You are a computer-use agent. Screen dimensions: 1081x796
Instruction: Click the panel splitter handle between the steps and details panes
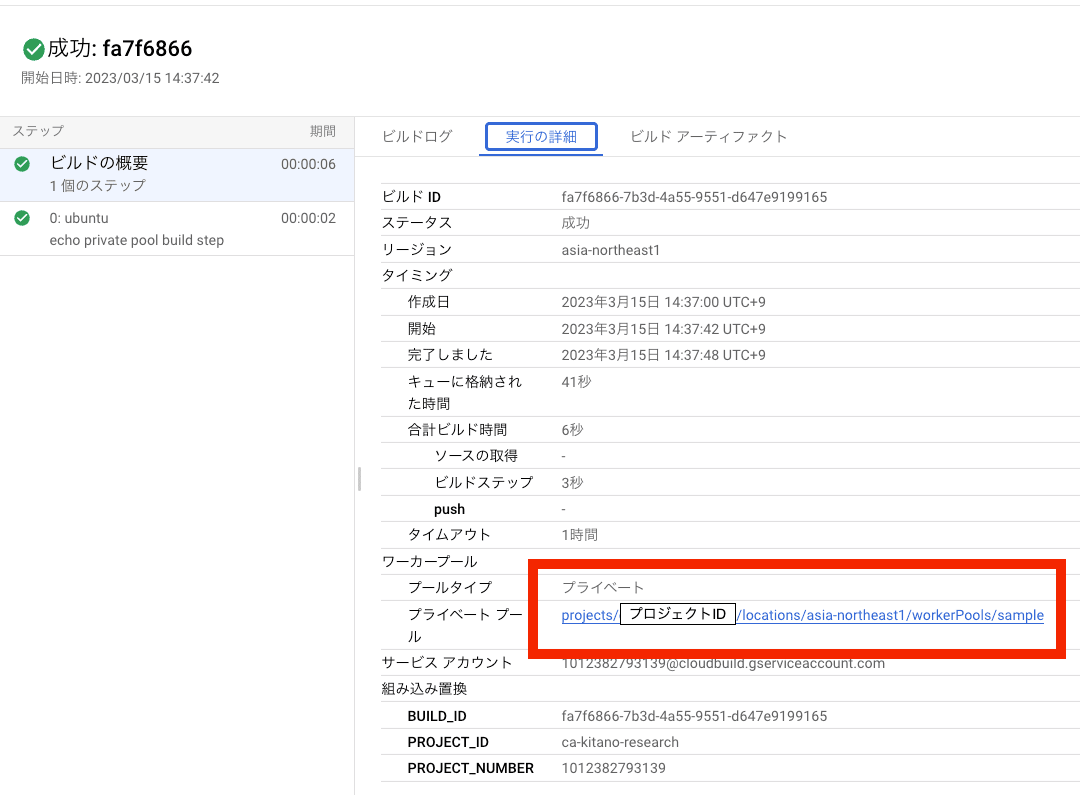pyautogui.click(x=359, y=479)
